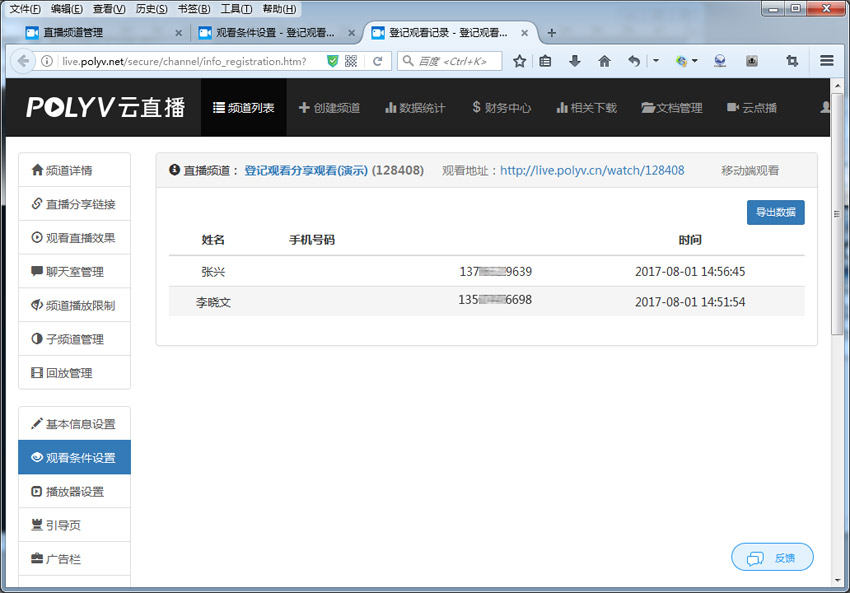Click the 导出数据 export button
The width and height of the screenshot is (850, 593).
pyautogui.click(x=775, y=212)
